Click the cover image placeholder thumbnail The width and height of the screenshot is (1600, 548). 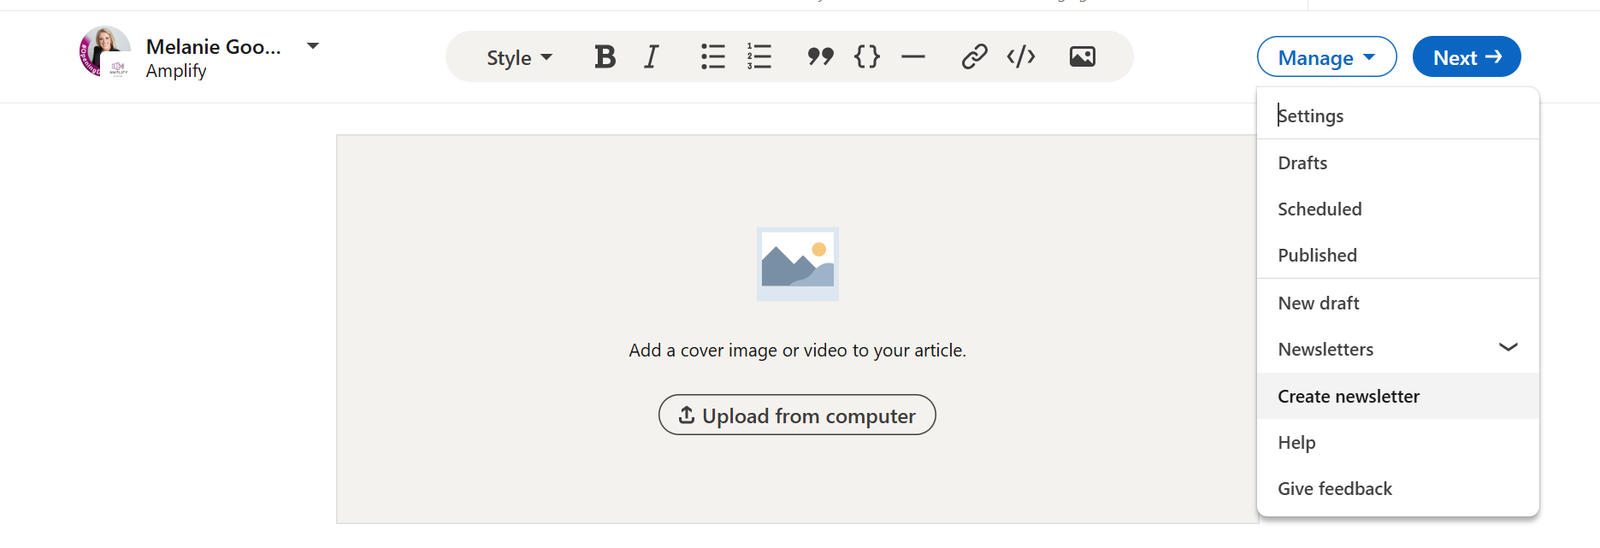[797, 264]
